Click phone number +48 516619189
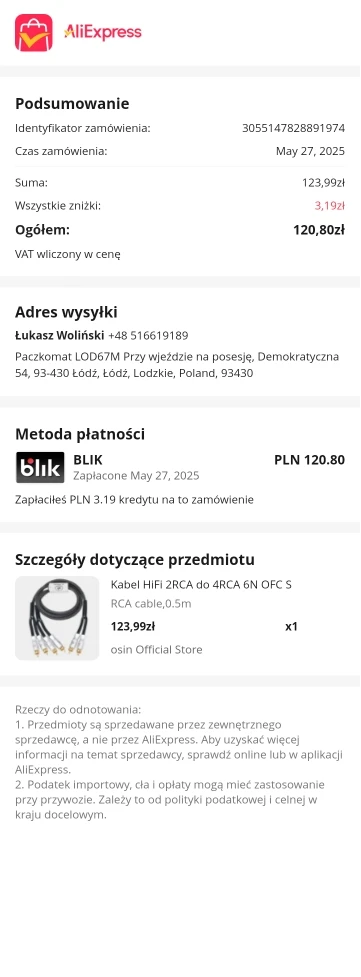Screen dimensions: 361x977 (x=148, y=335)
